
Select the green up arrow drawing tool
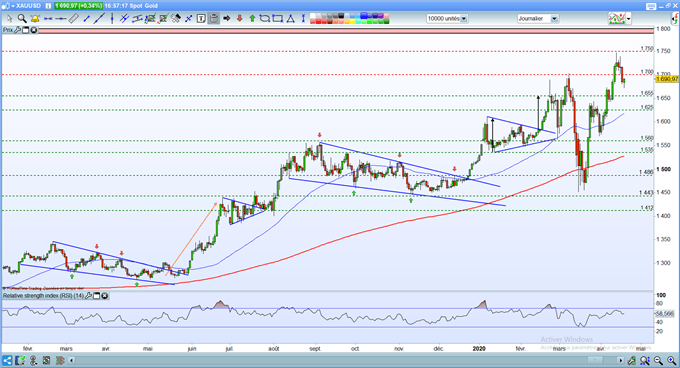point(252,19)
